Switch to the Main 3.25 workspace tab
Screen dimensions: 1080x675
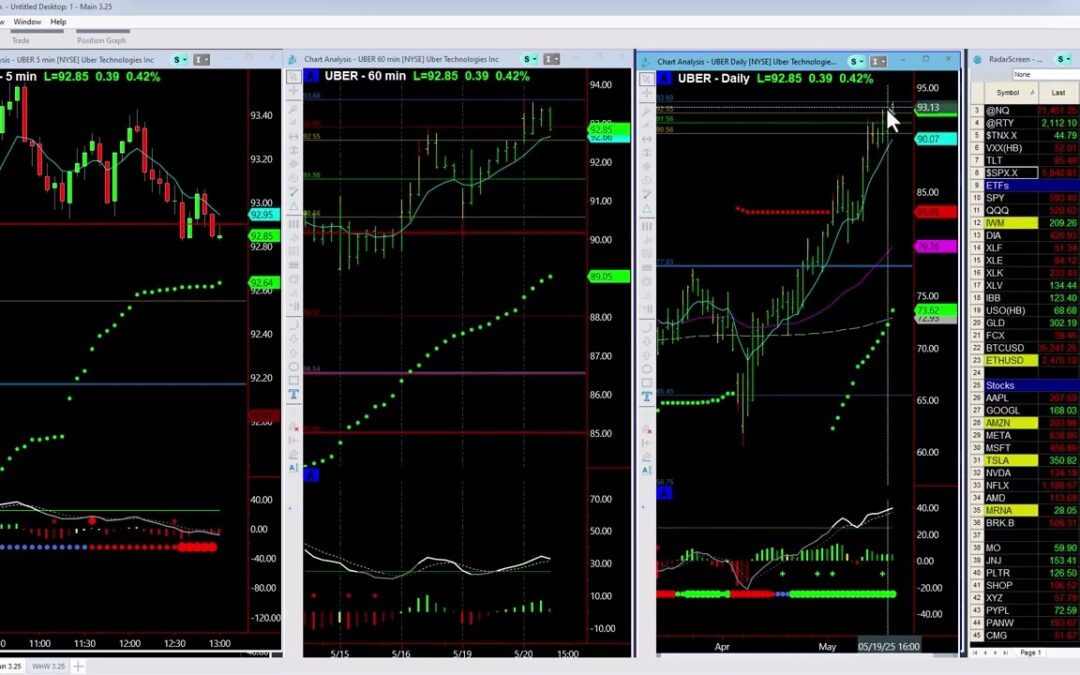click(12, 666)
